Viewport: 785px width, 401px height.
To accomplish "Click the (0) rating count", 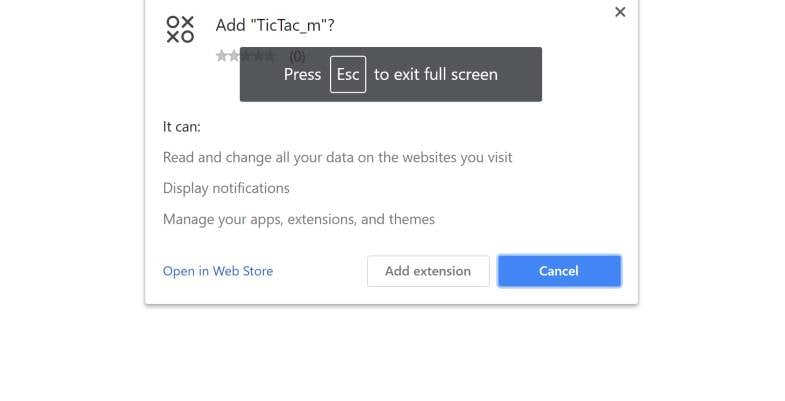I will pyautogui.click(x=297, y=56).
